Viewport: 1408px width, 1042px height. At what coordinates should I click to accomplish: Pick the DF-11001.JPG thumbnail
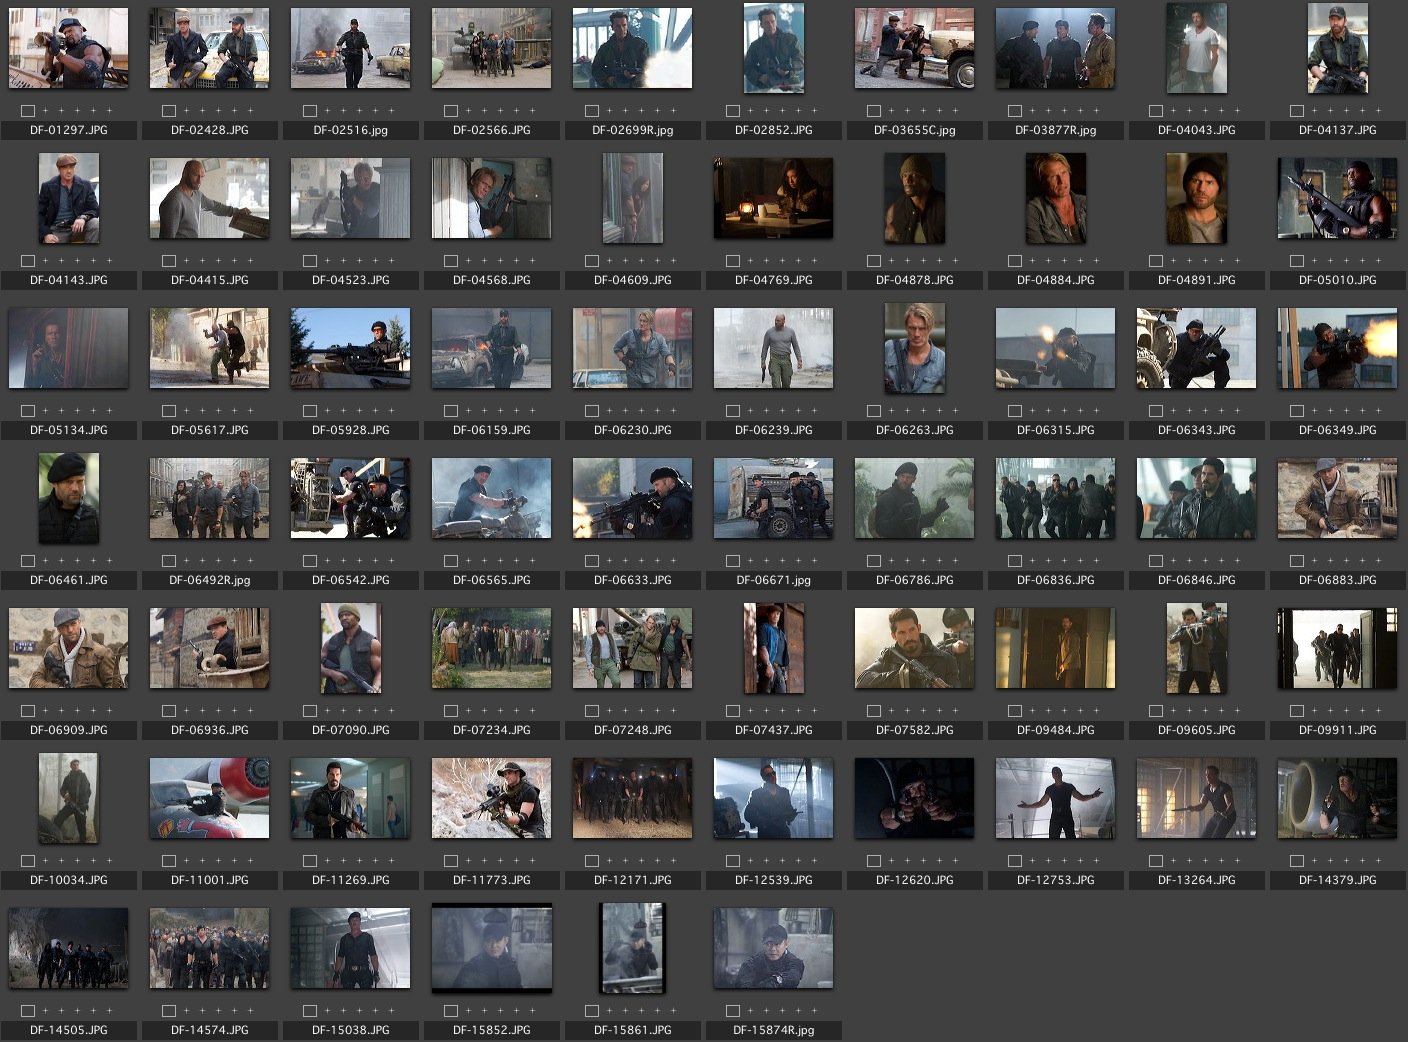pos(209,798)
